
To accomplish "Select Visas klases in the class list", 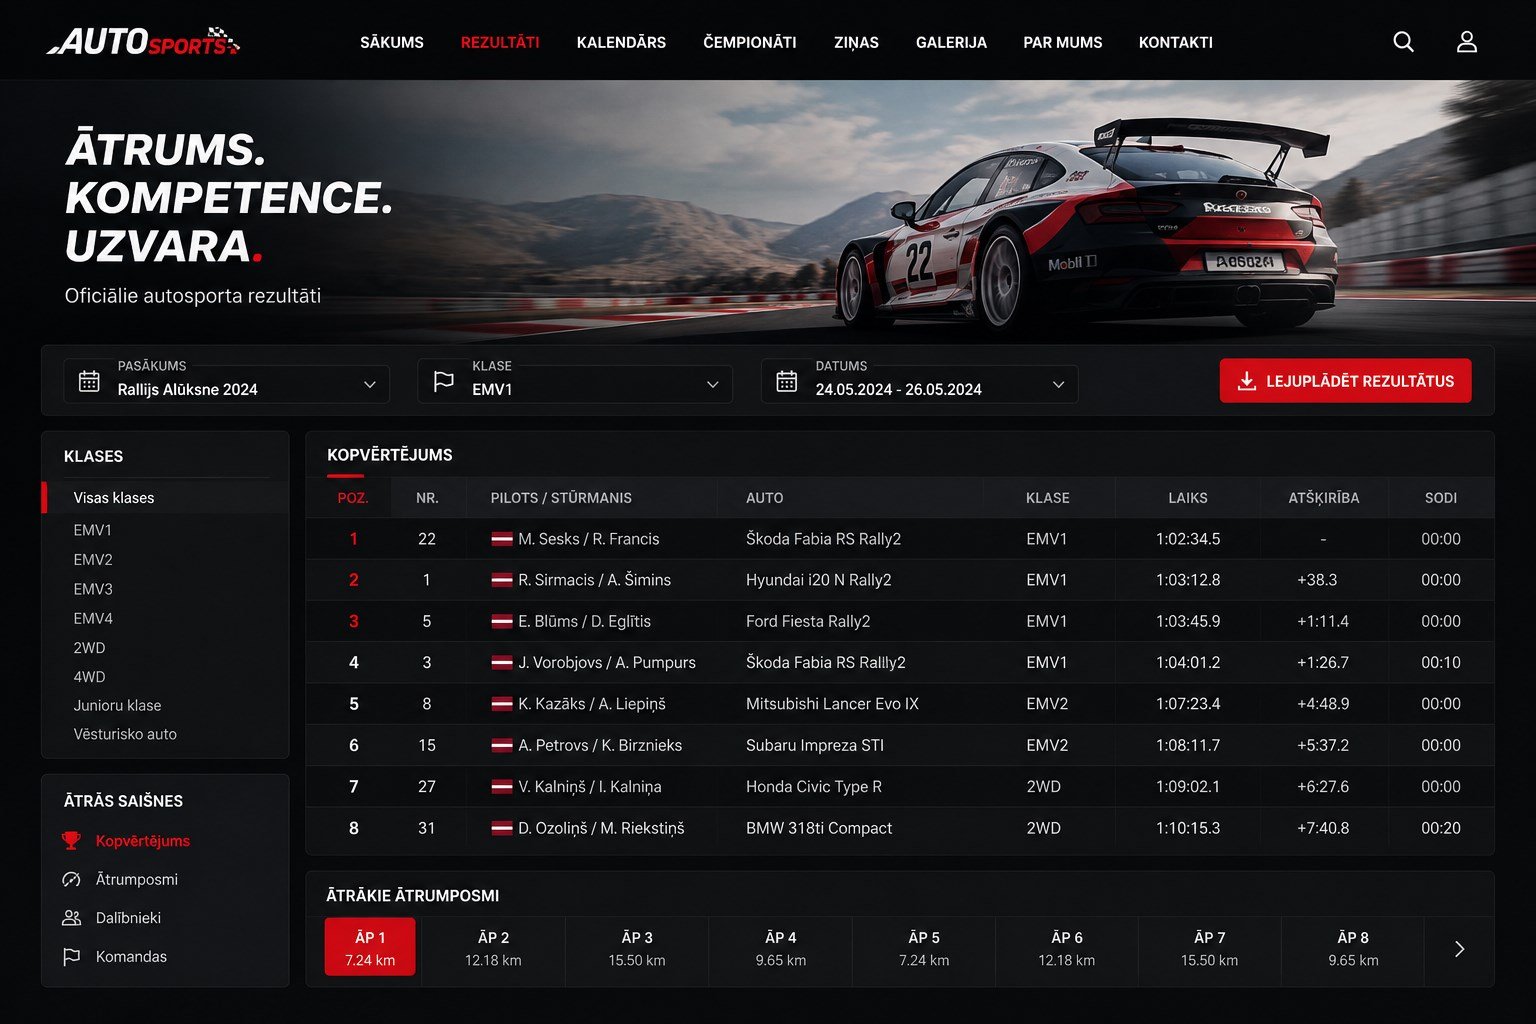I will [166, 498].
